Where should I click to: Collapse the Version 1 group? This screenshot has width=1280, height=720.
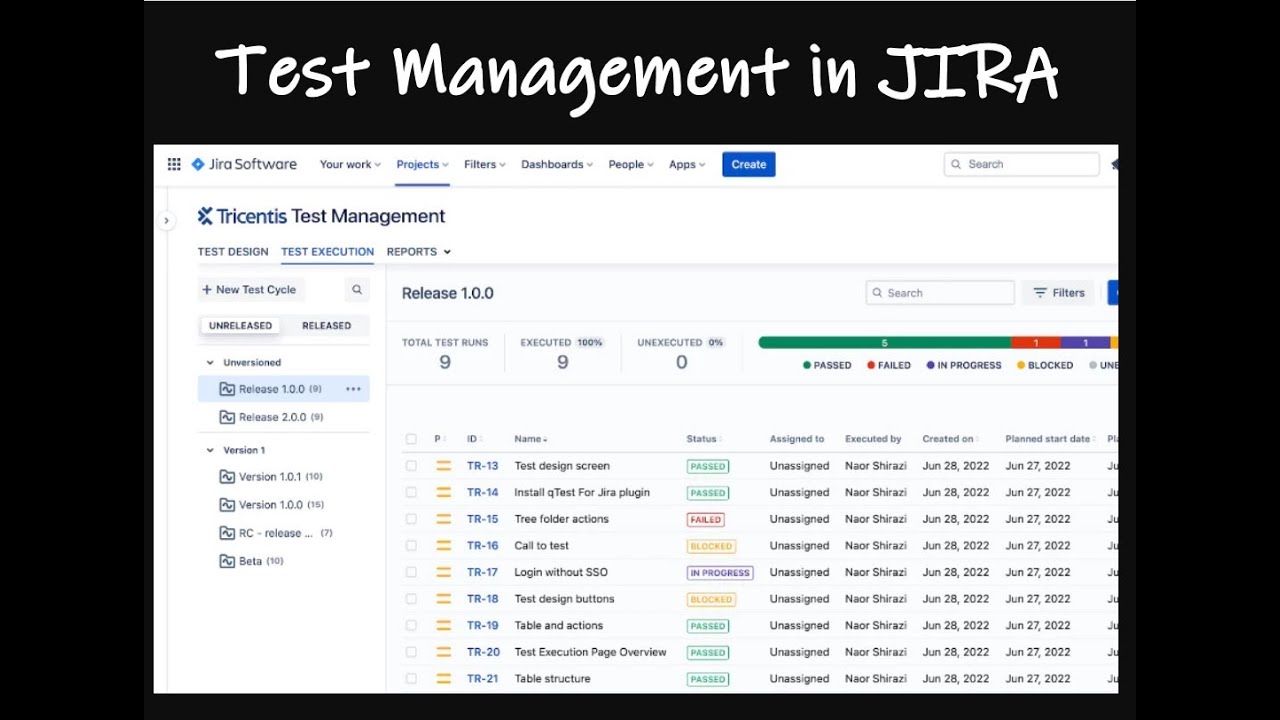click(210, 451)
